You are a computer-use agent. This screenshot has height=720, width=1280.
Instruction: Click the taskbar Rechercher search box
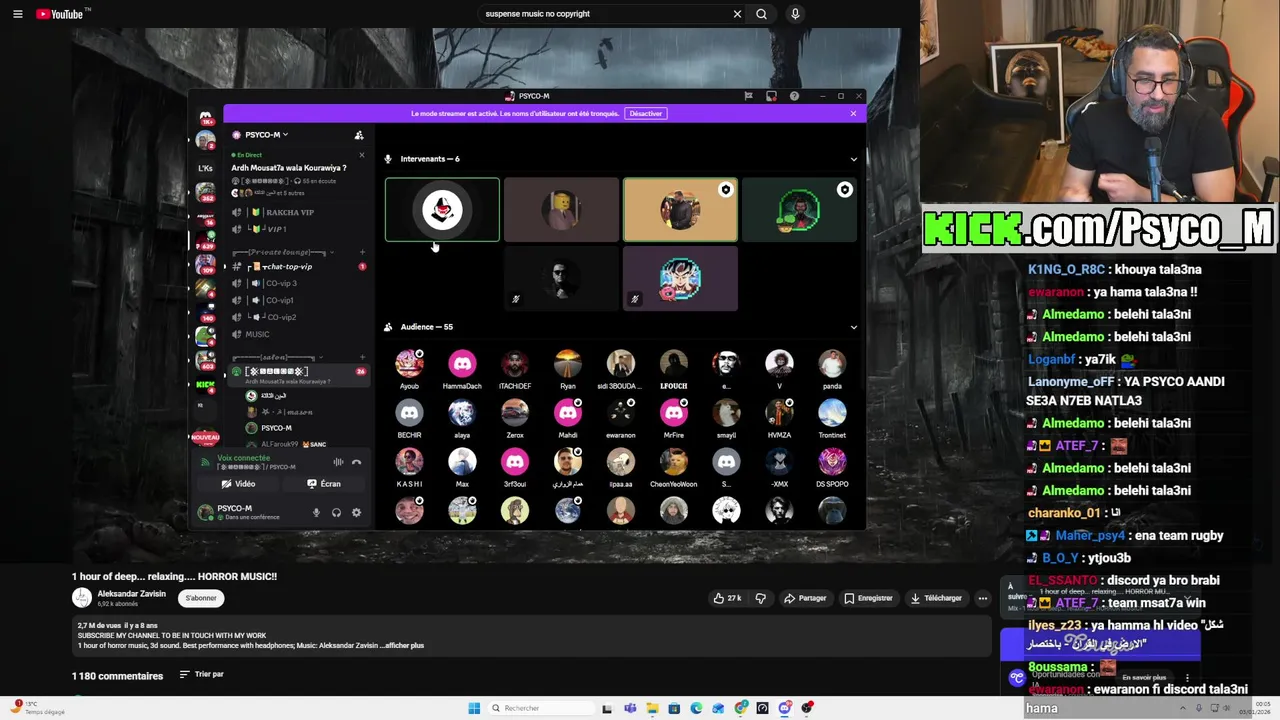tap(539, 708)
